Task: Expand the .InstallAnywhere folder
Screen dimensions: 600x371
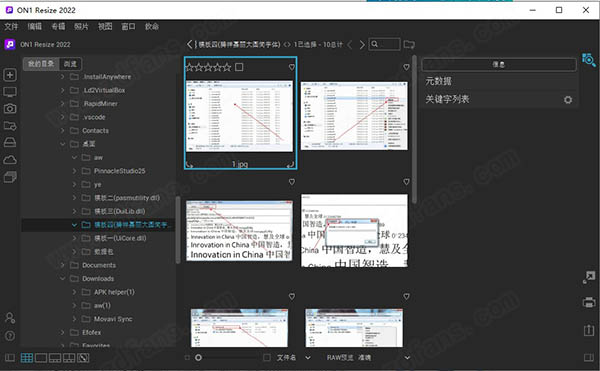Action: point(62,77)
